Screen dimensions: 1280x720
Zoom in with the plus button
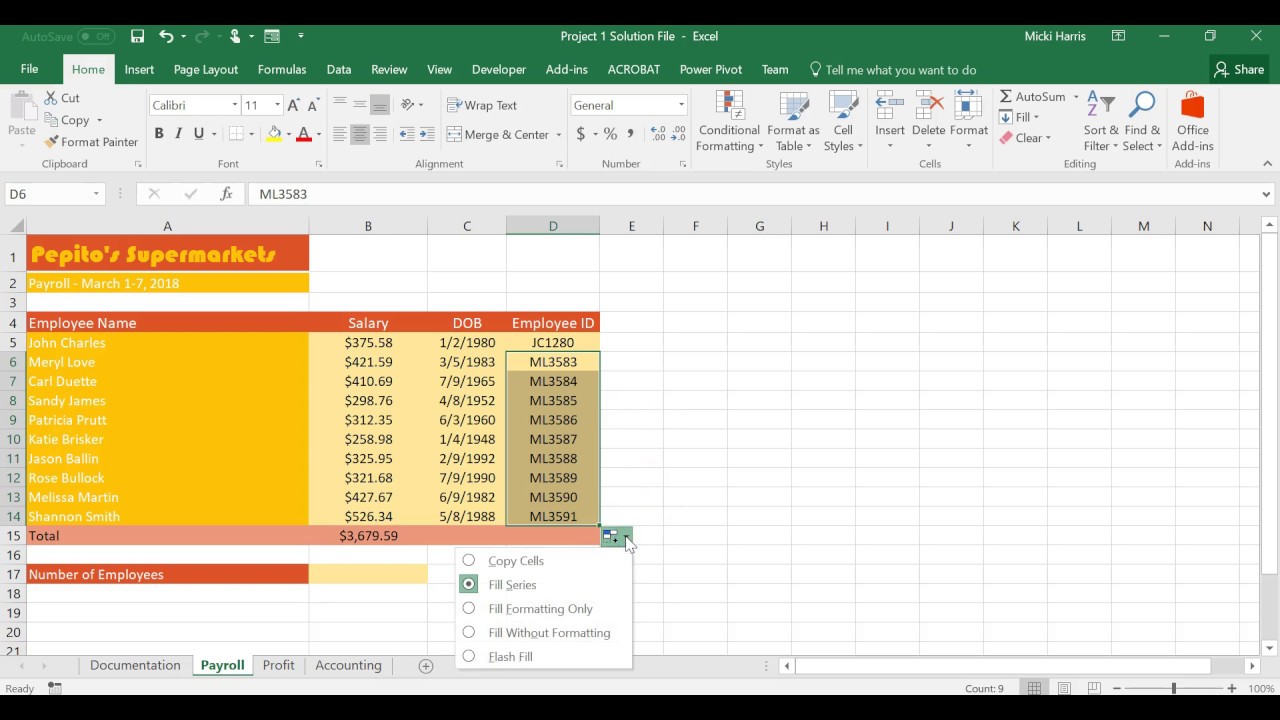click(1232, 688)
